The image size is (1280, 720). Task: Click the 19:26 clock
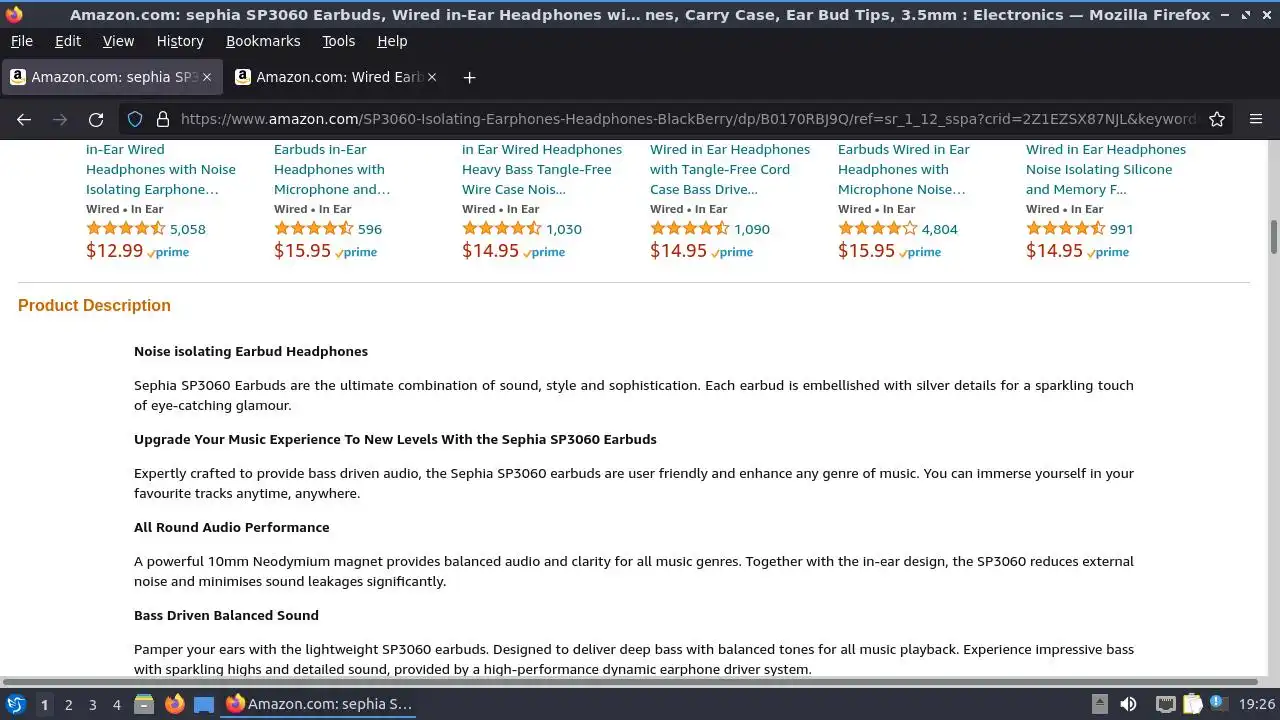(1257, 704)
